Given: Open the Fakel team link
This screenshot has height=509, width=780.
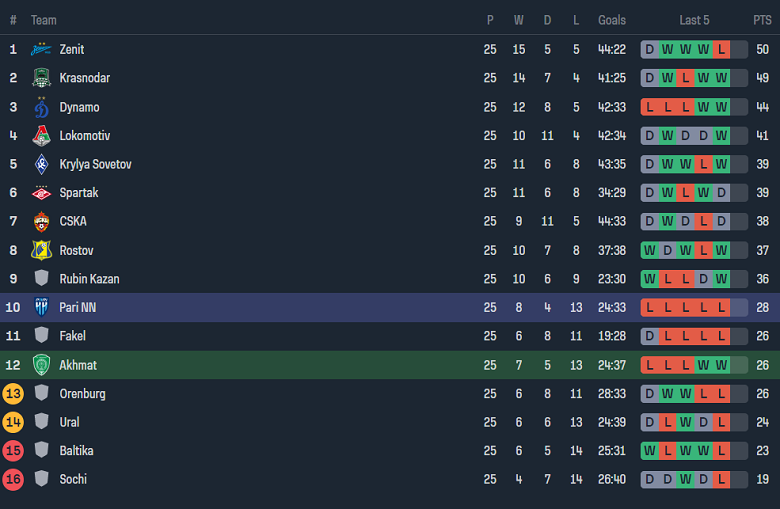Looking at the screenshot, I should [x=72, y=336].
